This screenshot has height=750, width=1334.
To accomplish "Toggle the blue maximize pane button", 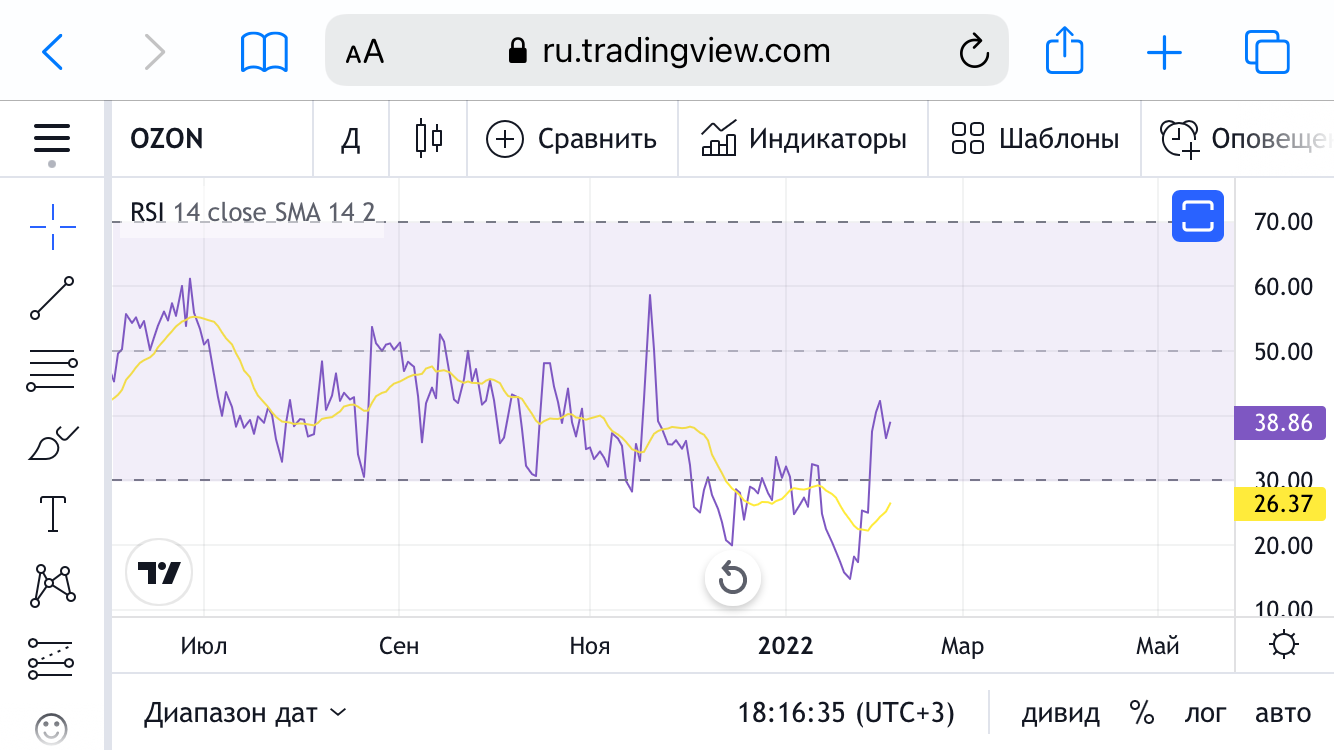I will (1198, 215).
